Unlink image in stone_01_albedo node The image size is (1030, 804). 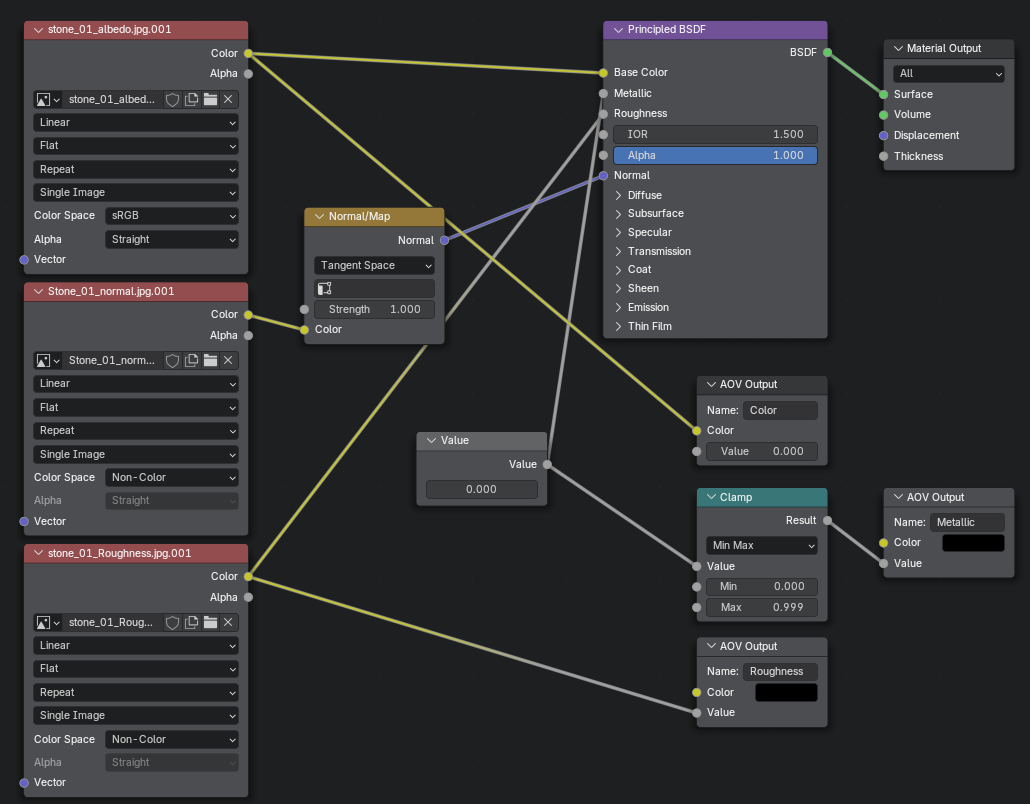[x=228, y=99]
